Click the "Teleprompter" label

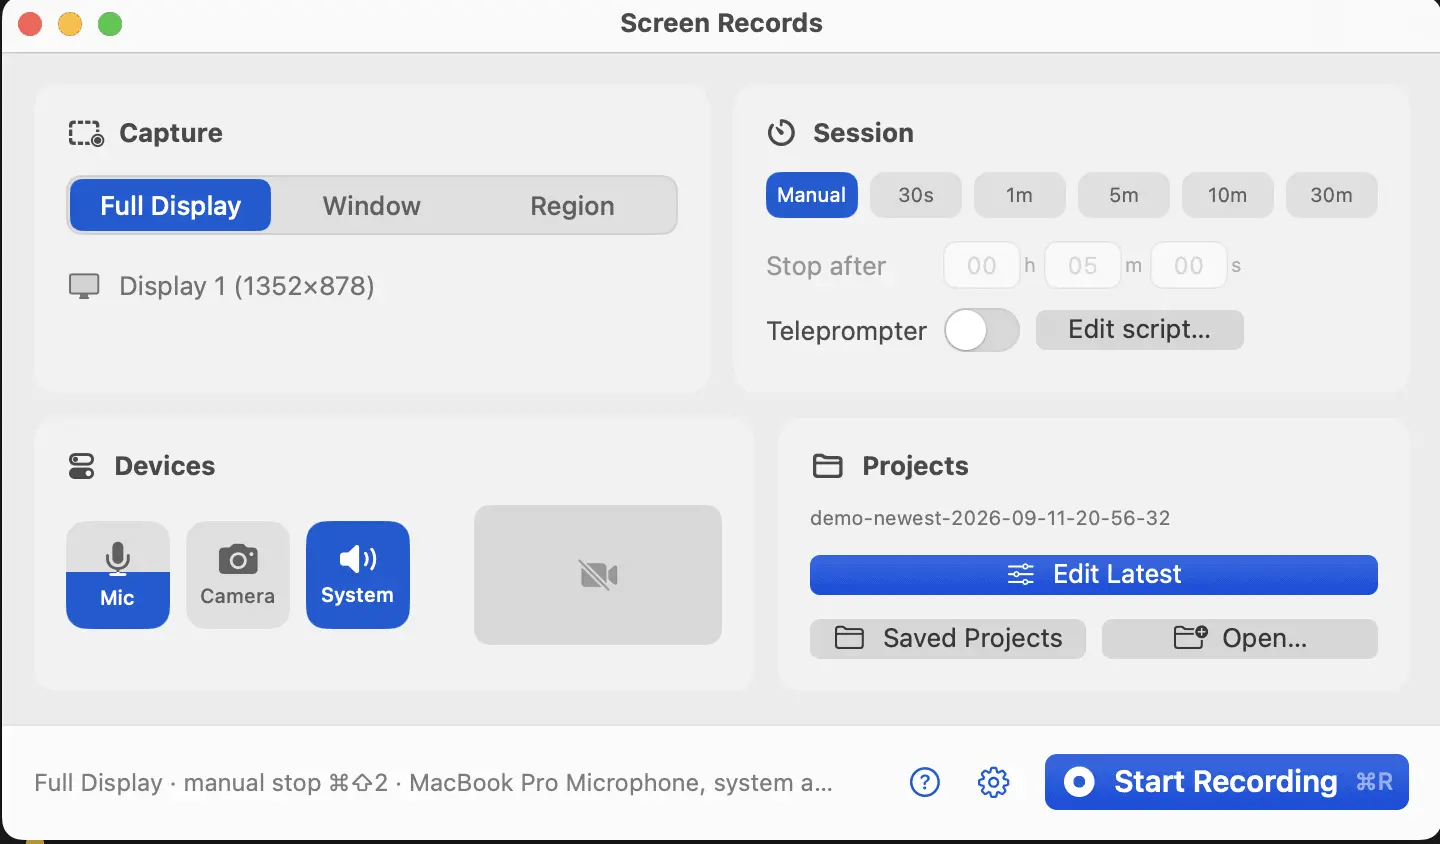[x=847, y=331]
